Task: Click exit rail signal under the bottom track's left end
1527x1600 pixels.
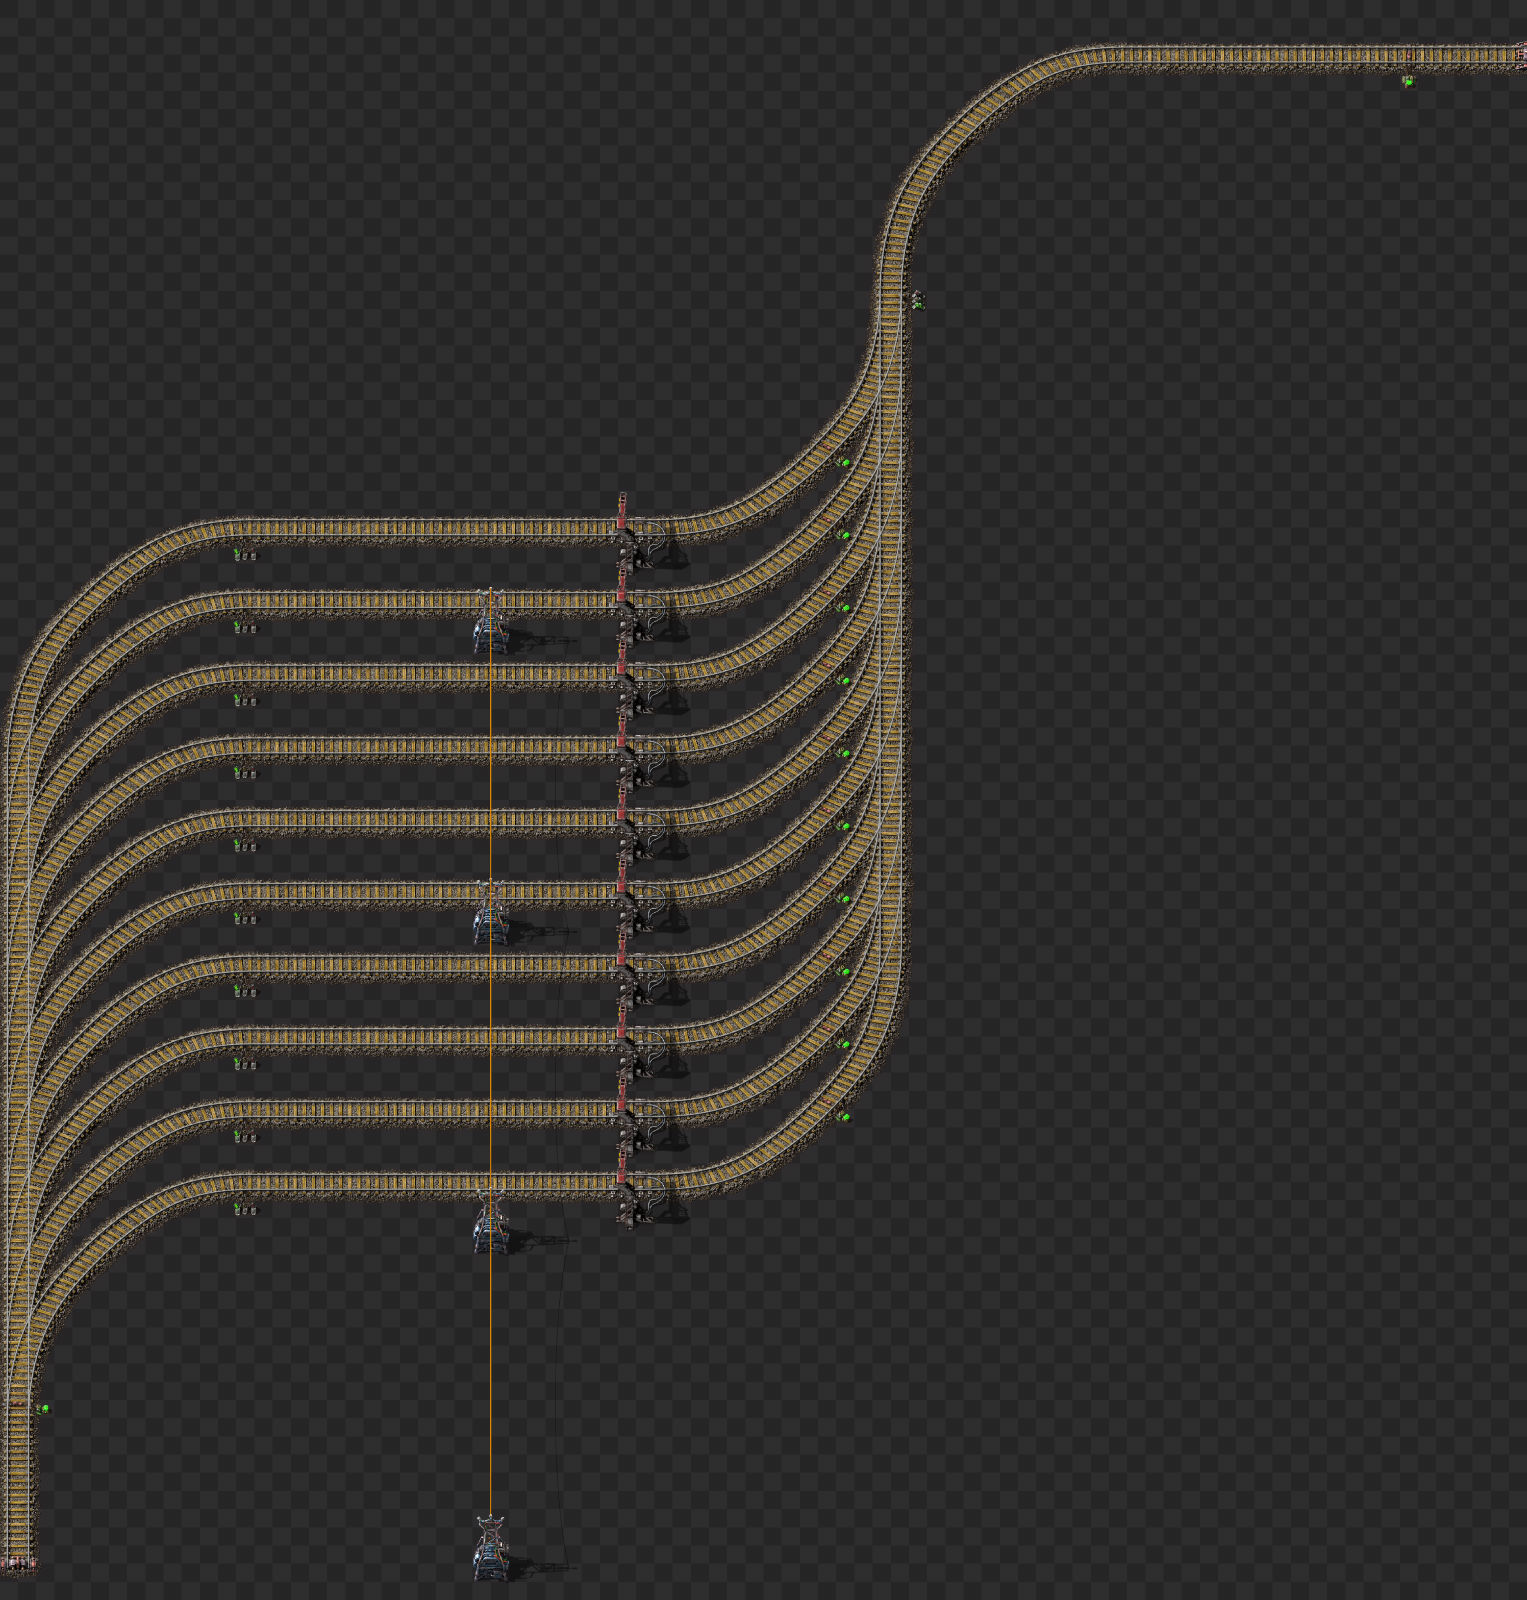Action: (x=244, y=1209)
